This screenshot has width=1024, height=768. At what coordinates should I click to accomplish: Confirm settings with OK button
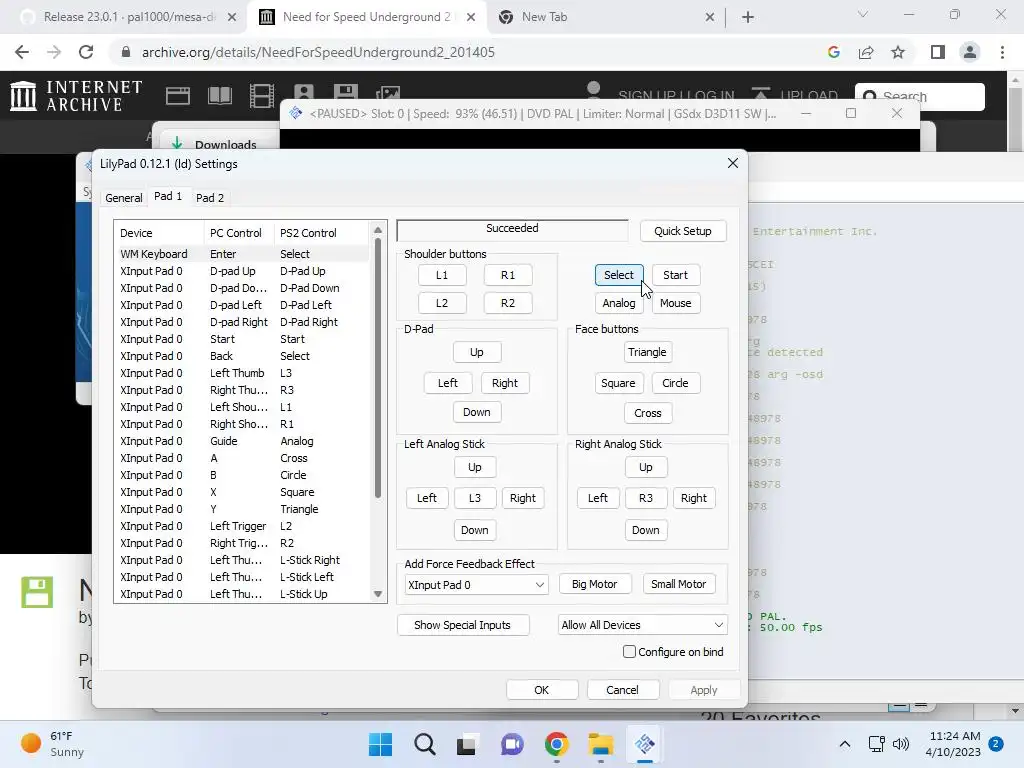click(x=541, y=690)
